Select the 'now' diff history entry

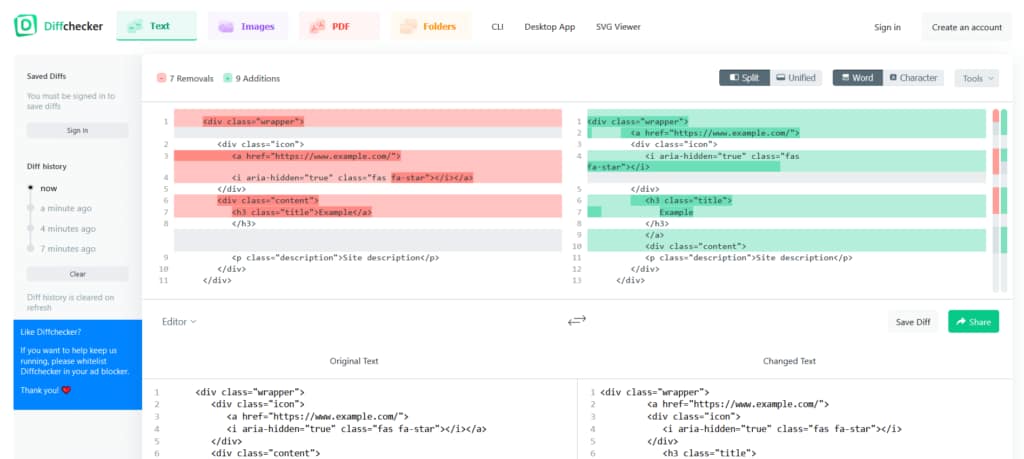point(48,188)
